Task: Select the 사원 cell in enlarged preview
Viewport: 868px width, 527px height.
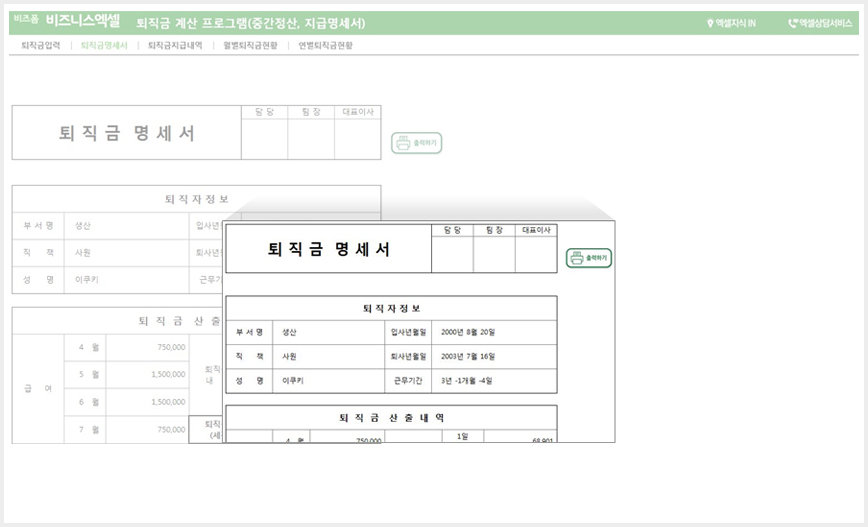Action: coord(329,356)
